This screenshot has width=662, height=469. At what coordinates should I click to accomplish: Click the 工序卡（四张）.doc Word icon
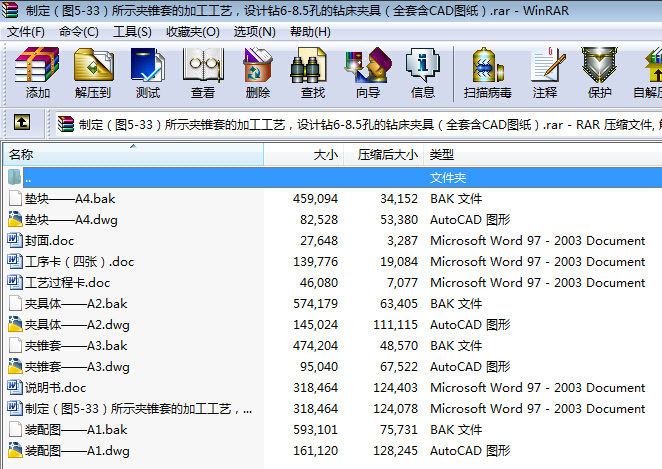point(15,261)
